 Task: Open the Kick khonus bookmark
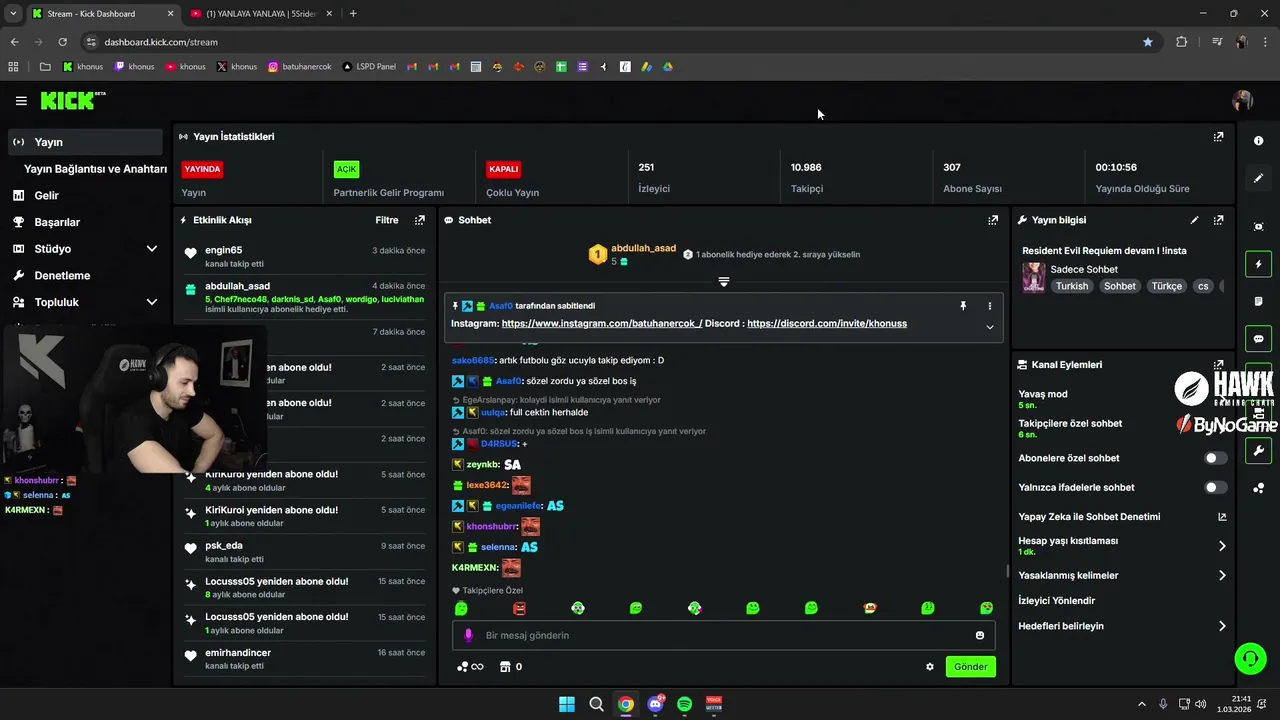[83, 67]
